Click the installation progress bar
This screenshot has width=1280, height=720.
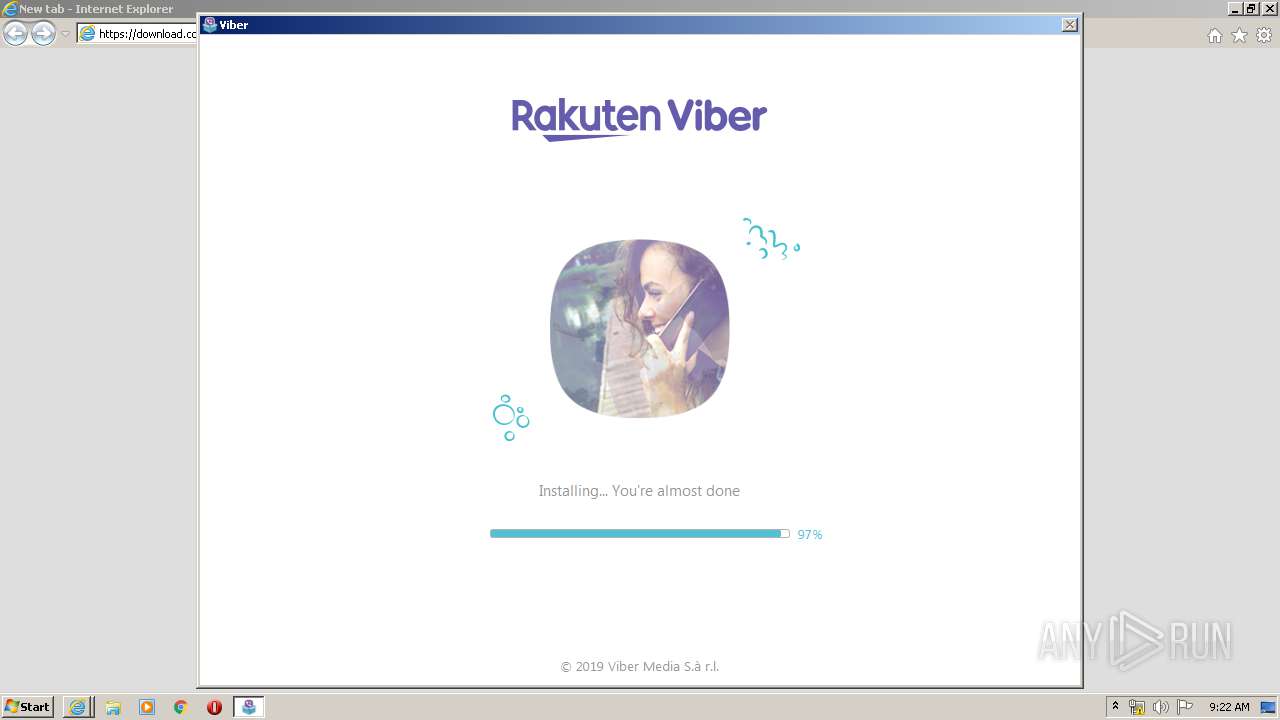point(640,534)
